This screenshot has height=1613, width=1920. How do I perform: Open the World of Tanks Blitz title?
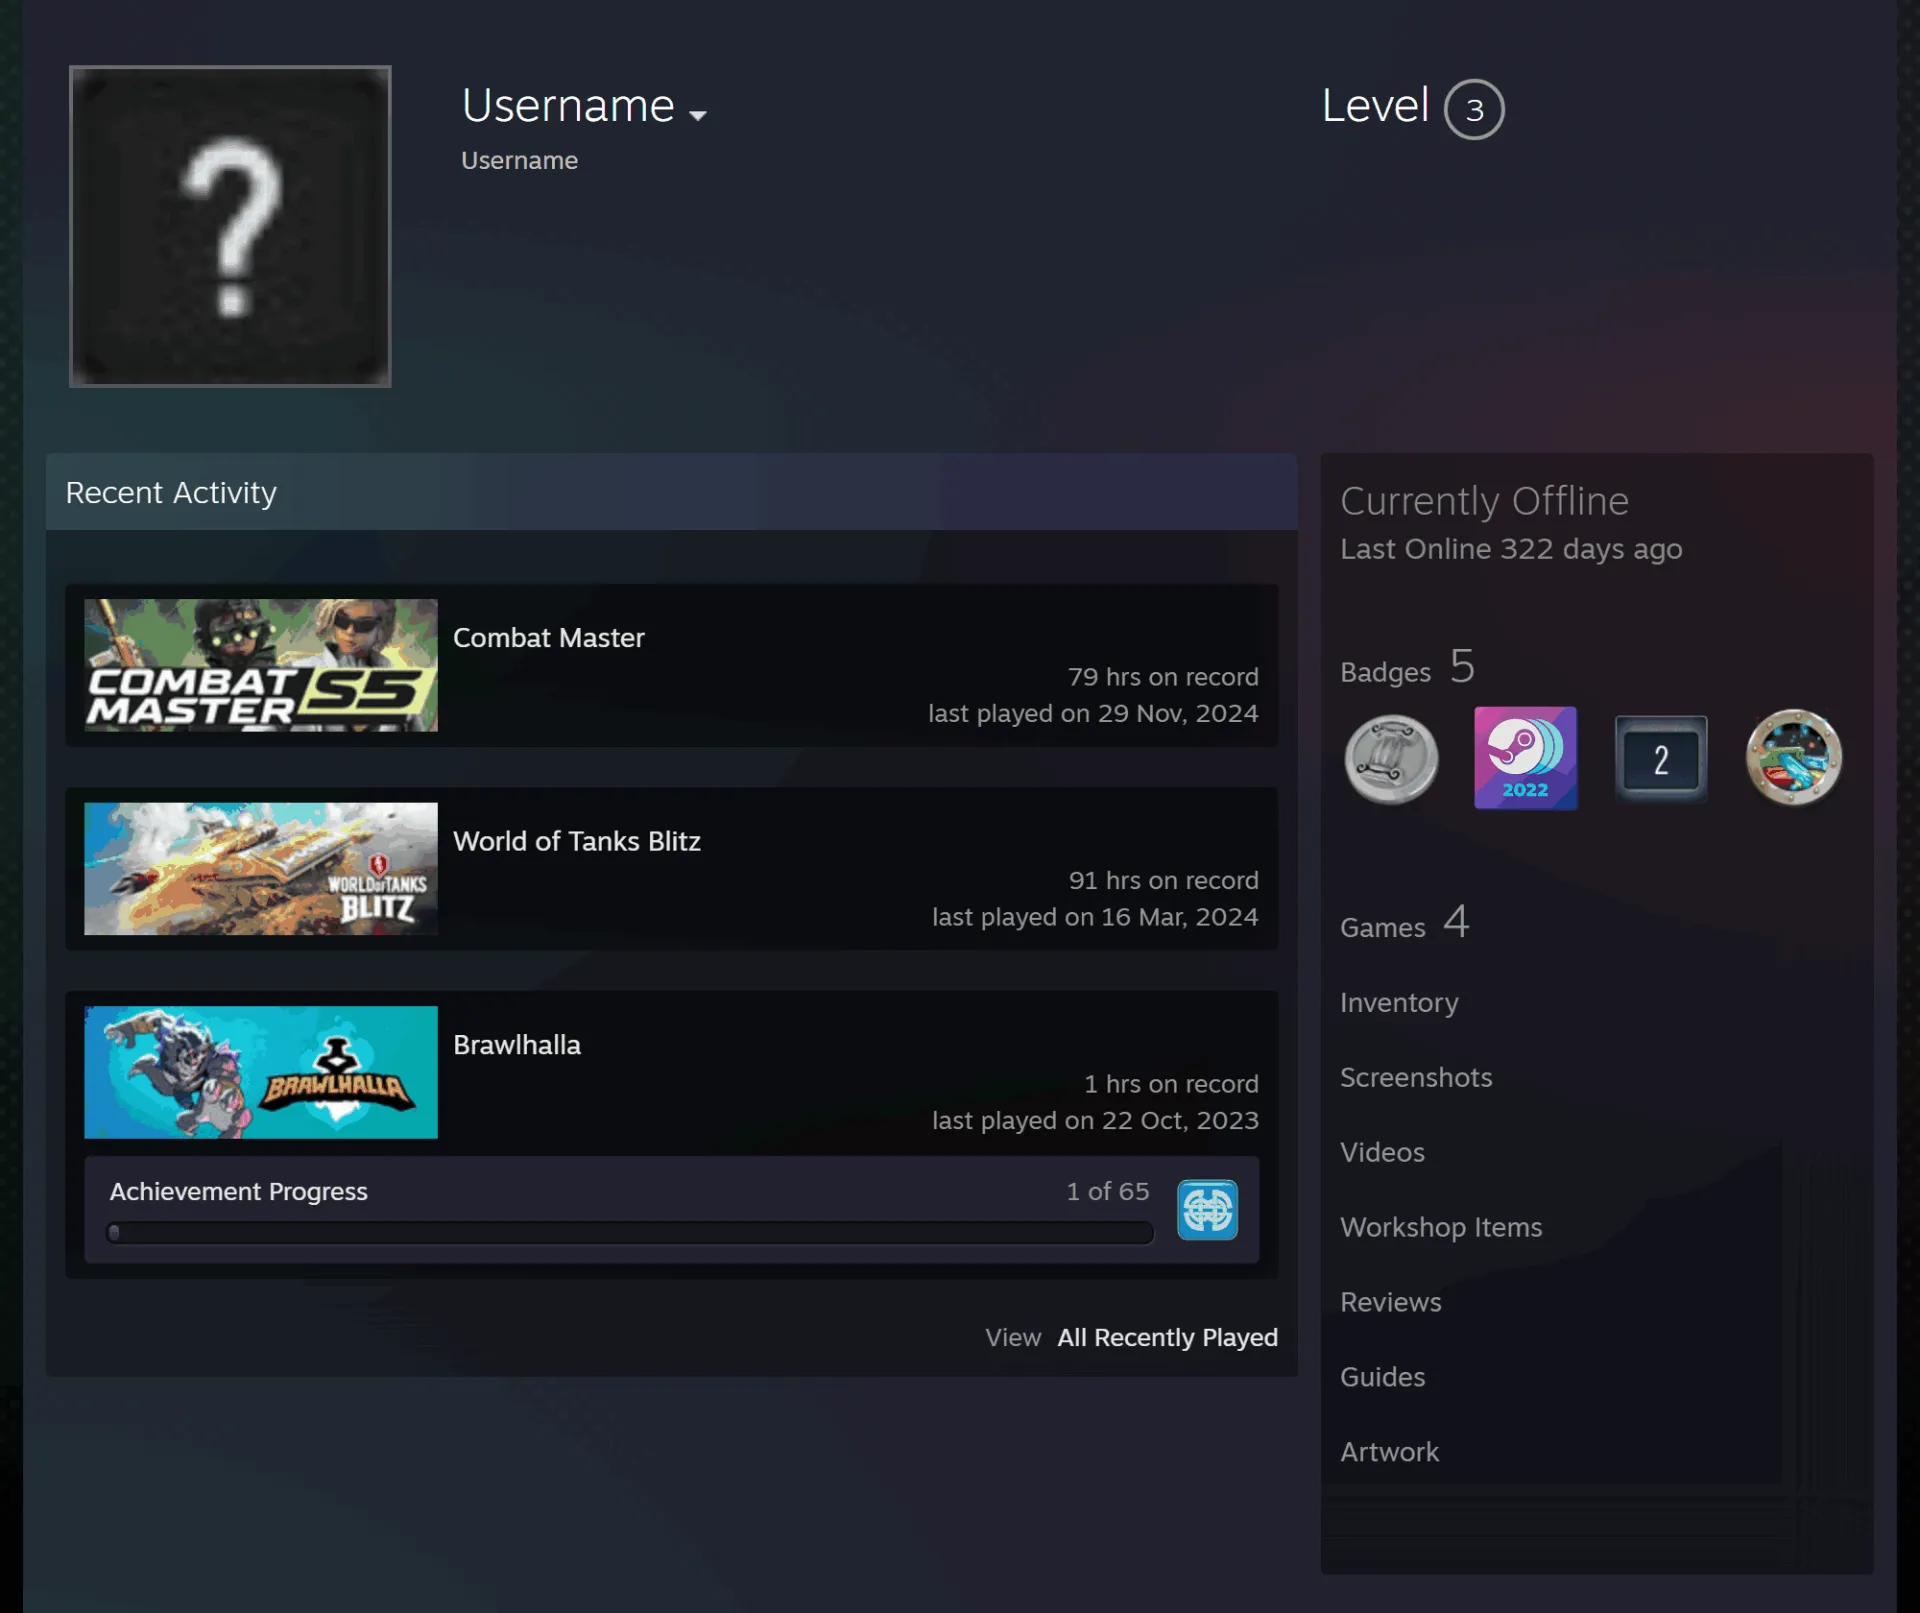576,841
